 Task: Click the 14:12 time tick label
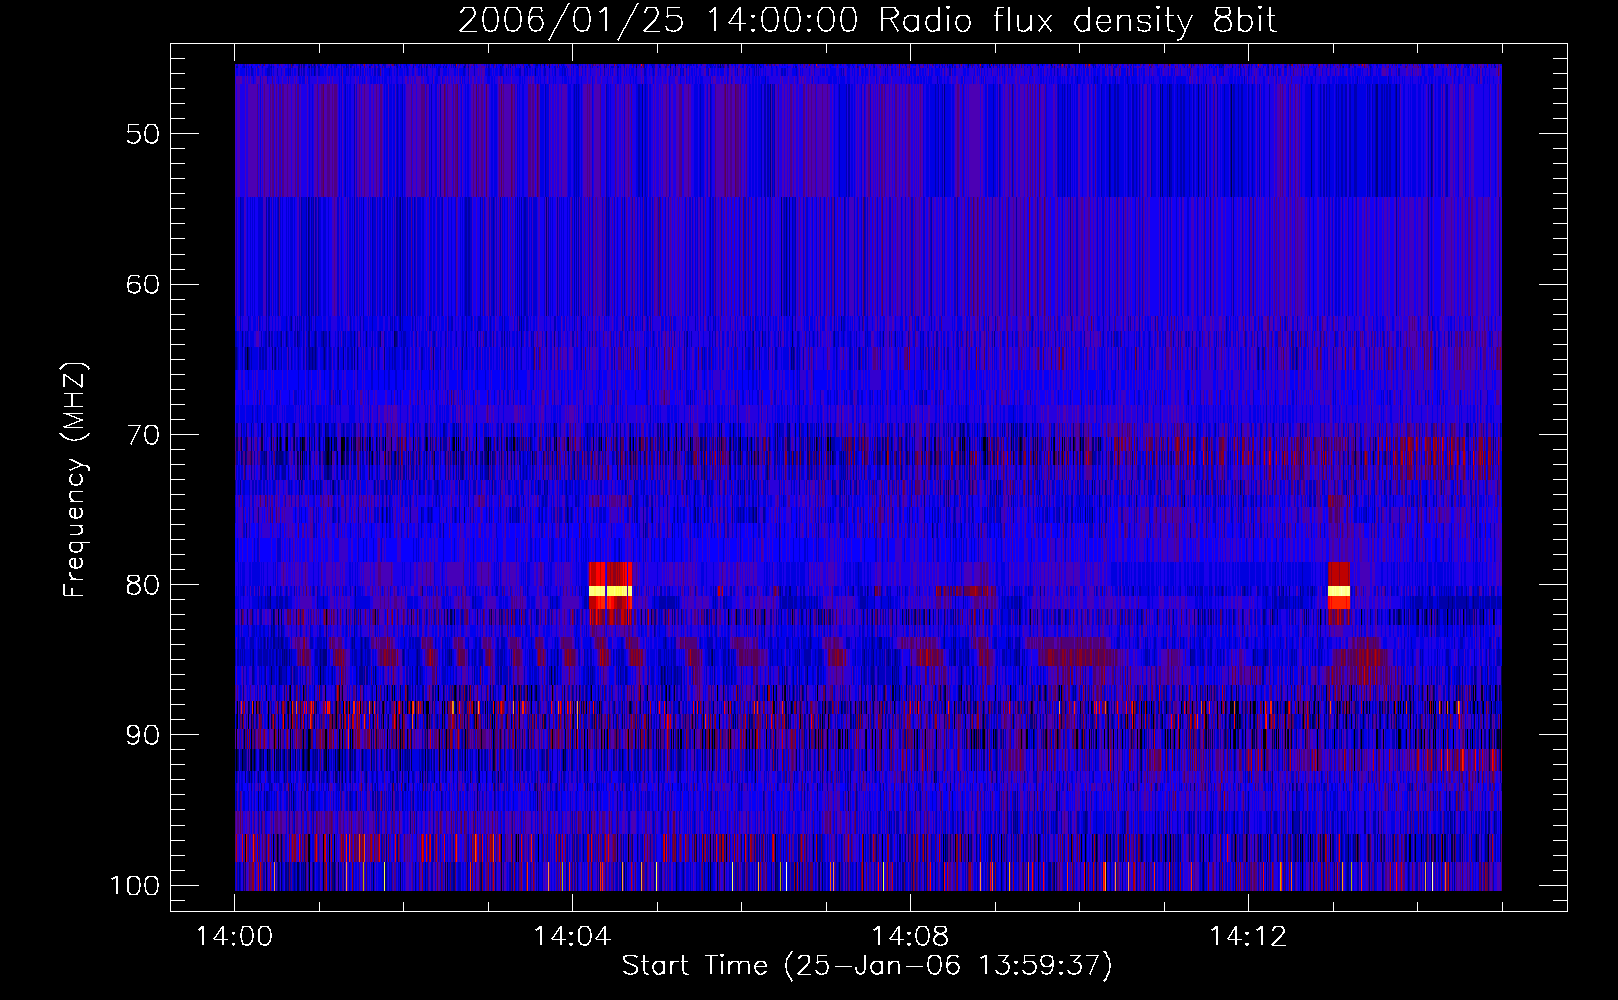[1247, 937]
